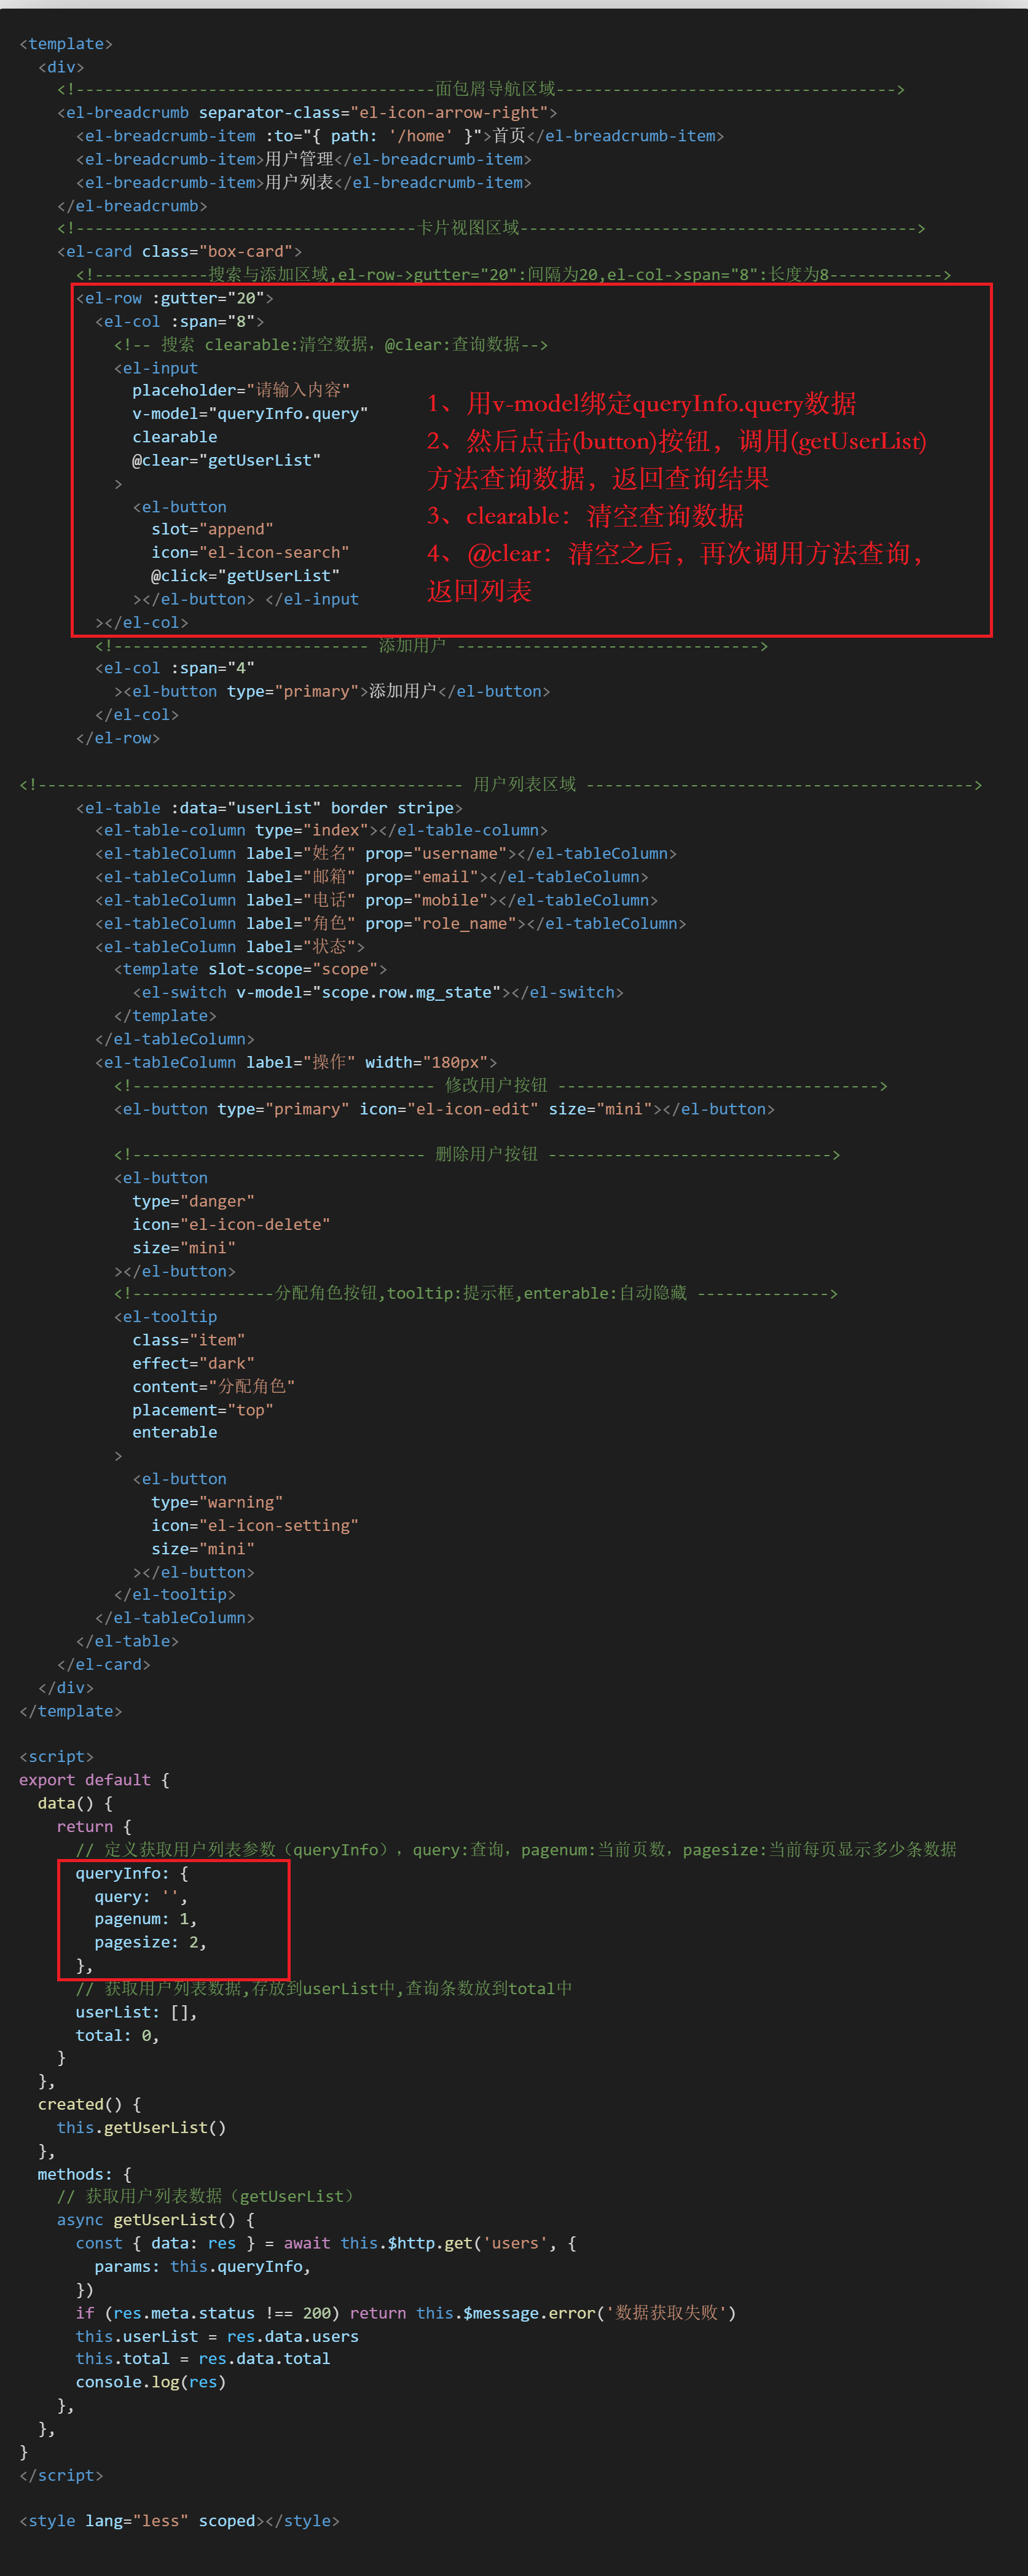Click the 用户列表区域 comment line
Screen dimensions: 1028x2576
(501, 785)
